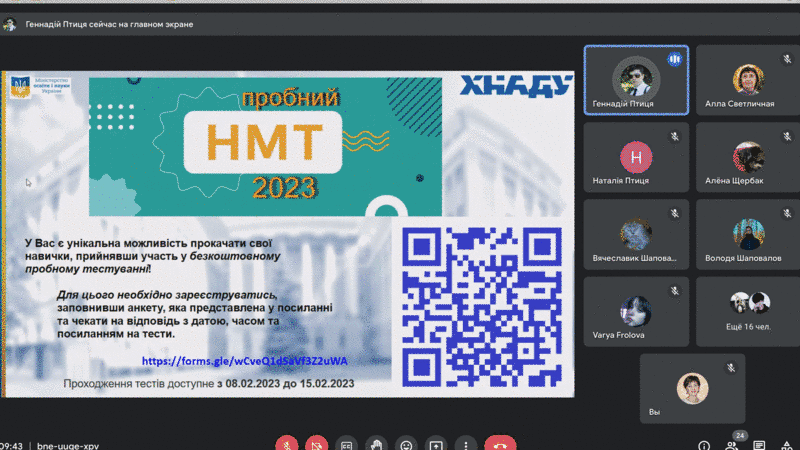The height and width of the screenshot is (450, 800).
Task: Click Алла Светличная participant tile
Action: point(748,80)
